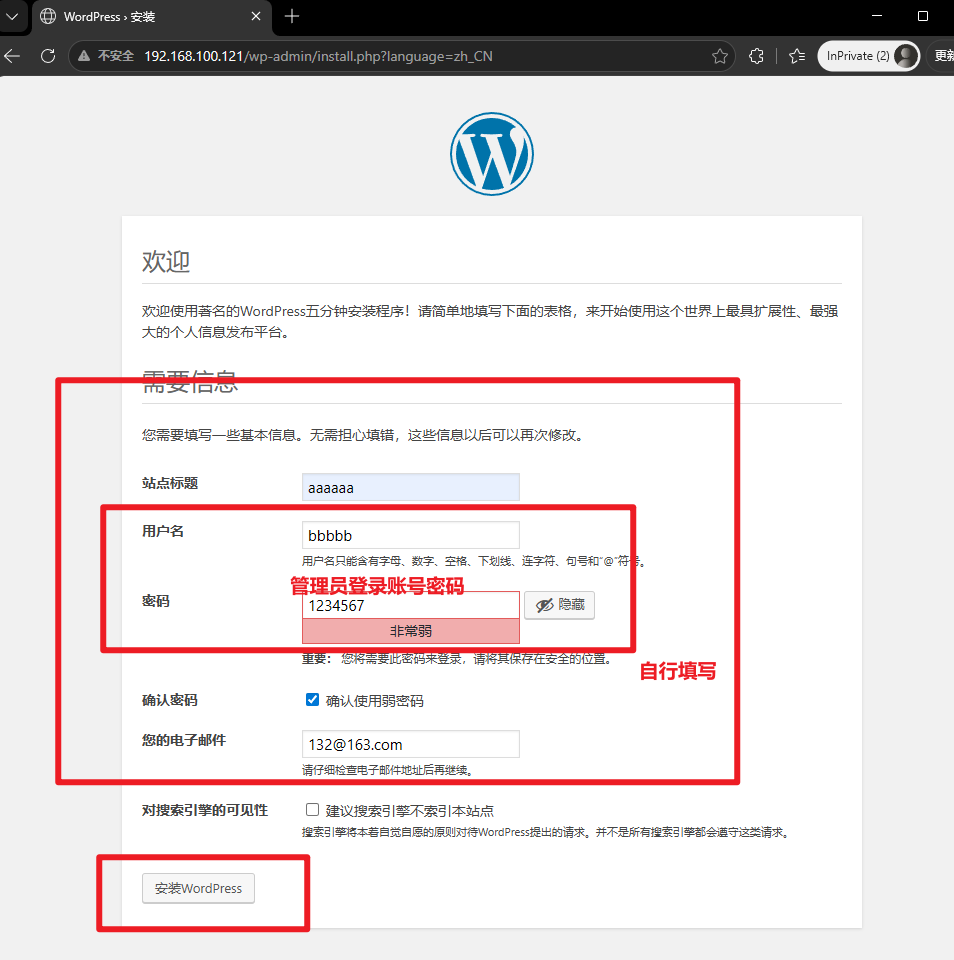The width and height of the screenshot is (954, 960).
Task: Open the favorites list icon
Action: tap(797, 56)
